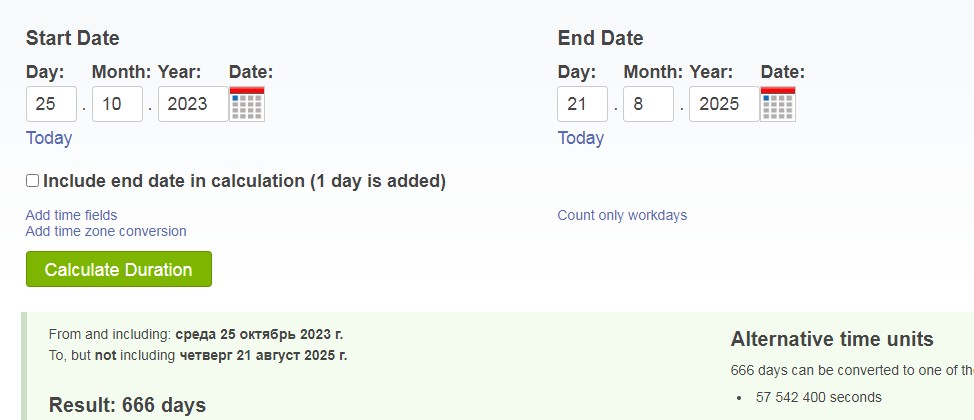Switch to 'Count only workdays' link

(622, 215)
